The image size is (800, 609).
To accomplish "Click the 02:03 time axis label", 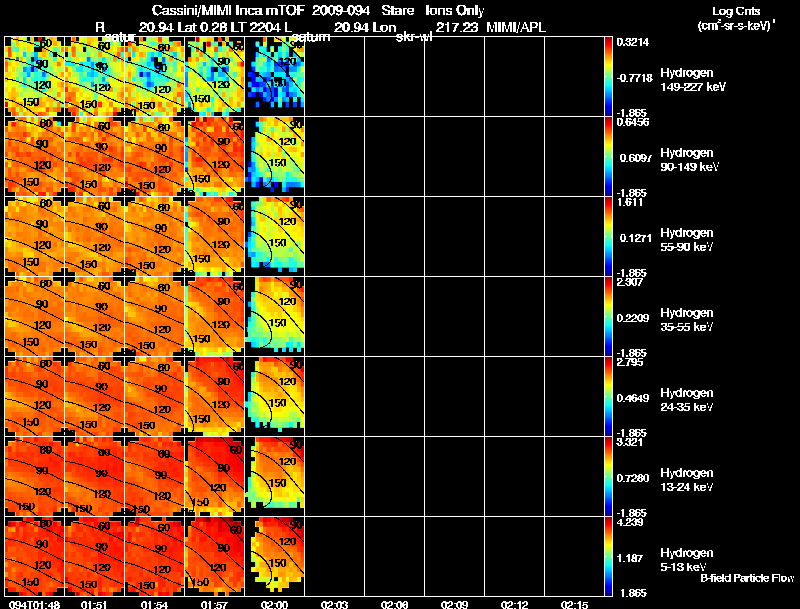I will pyautogui.click(x=334, y=603).
